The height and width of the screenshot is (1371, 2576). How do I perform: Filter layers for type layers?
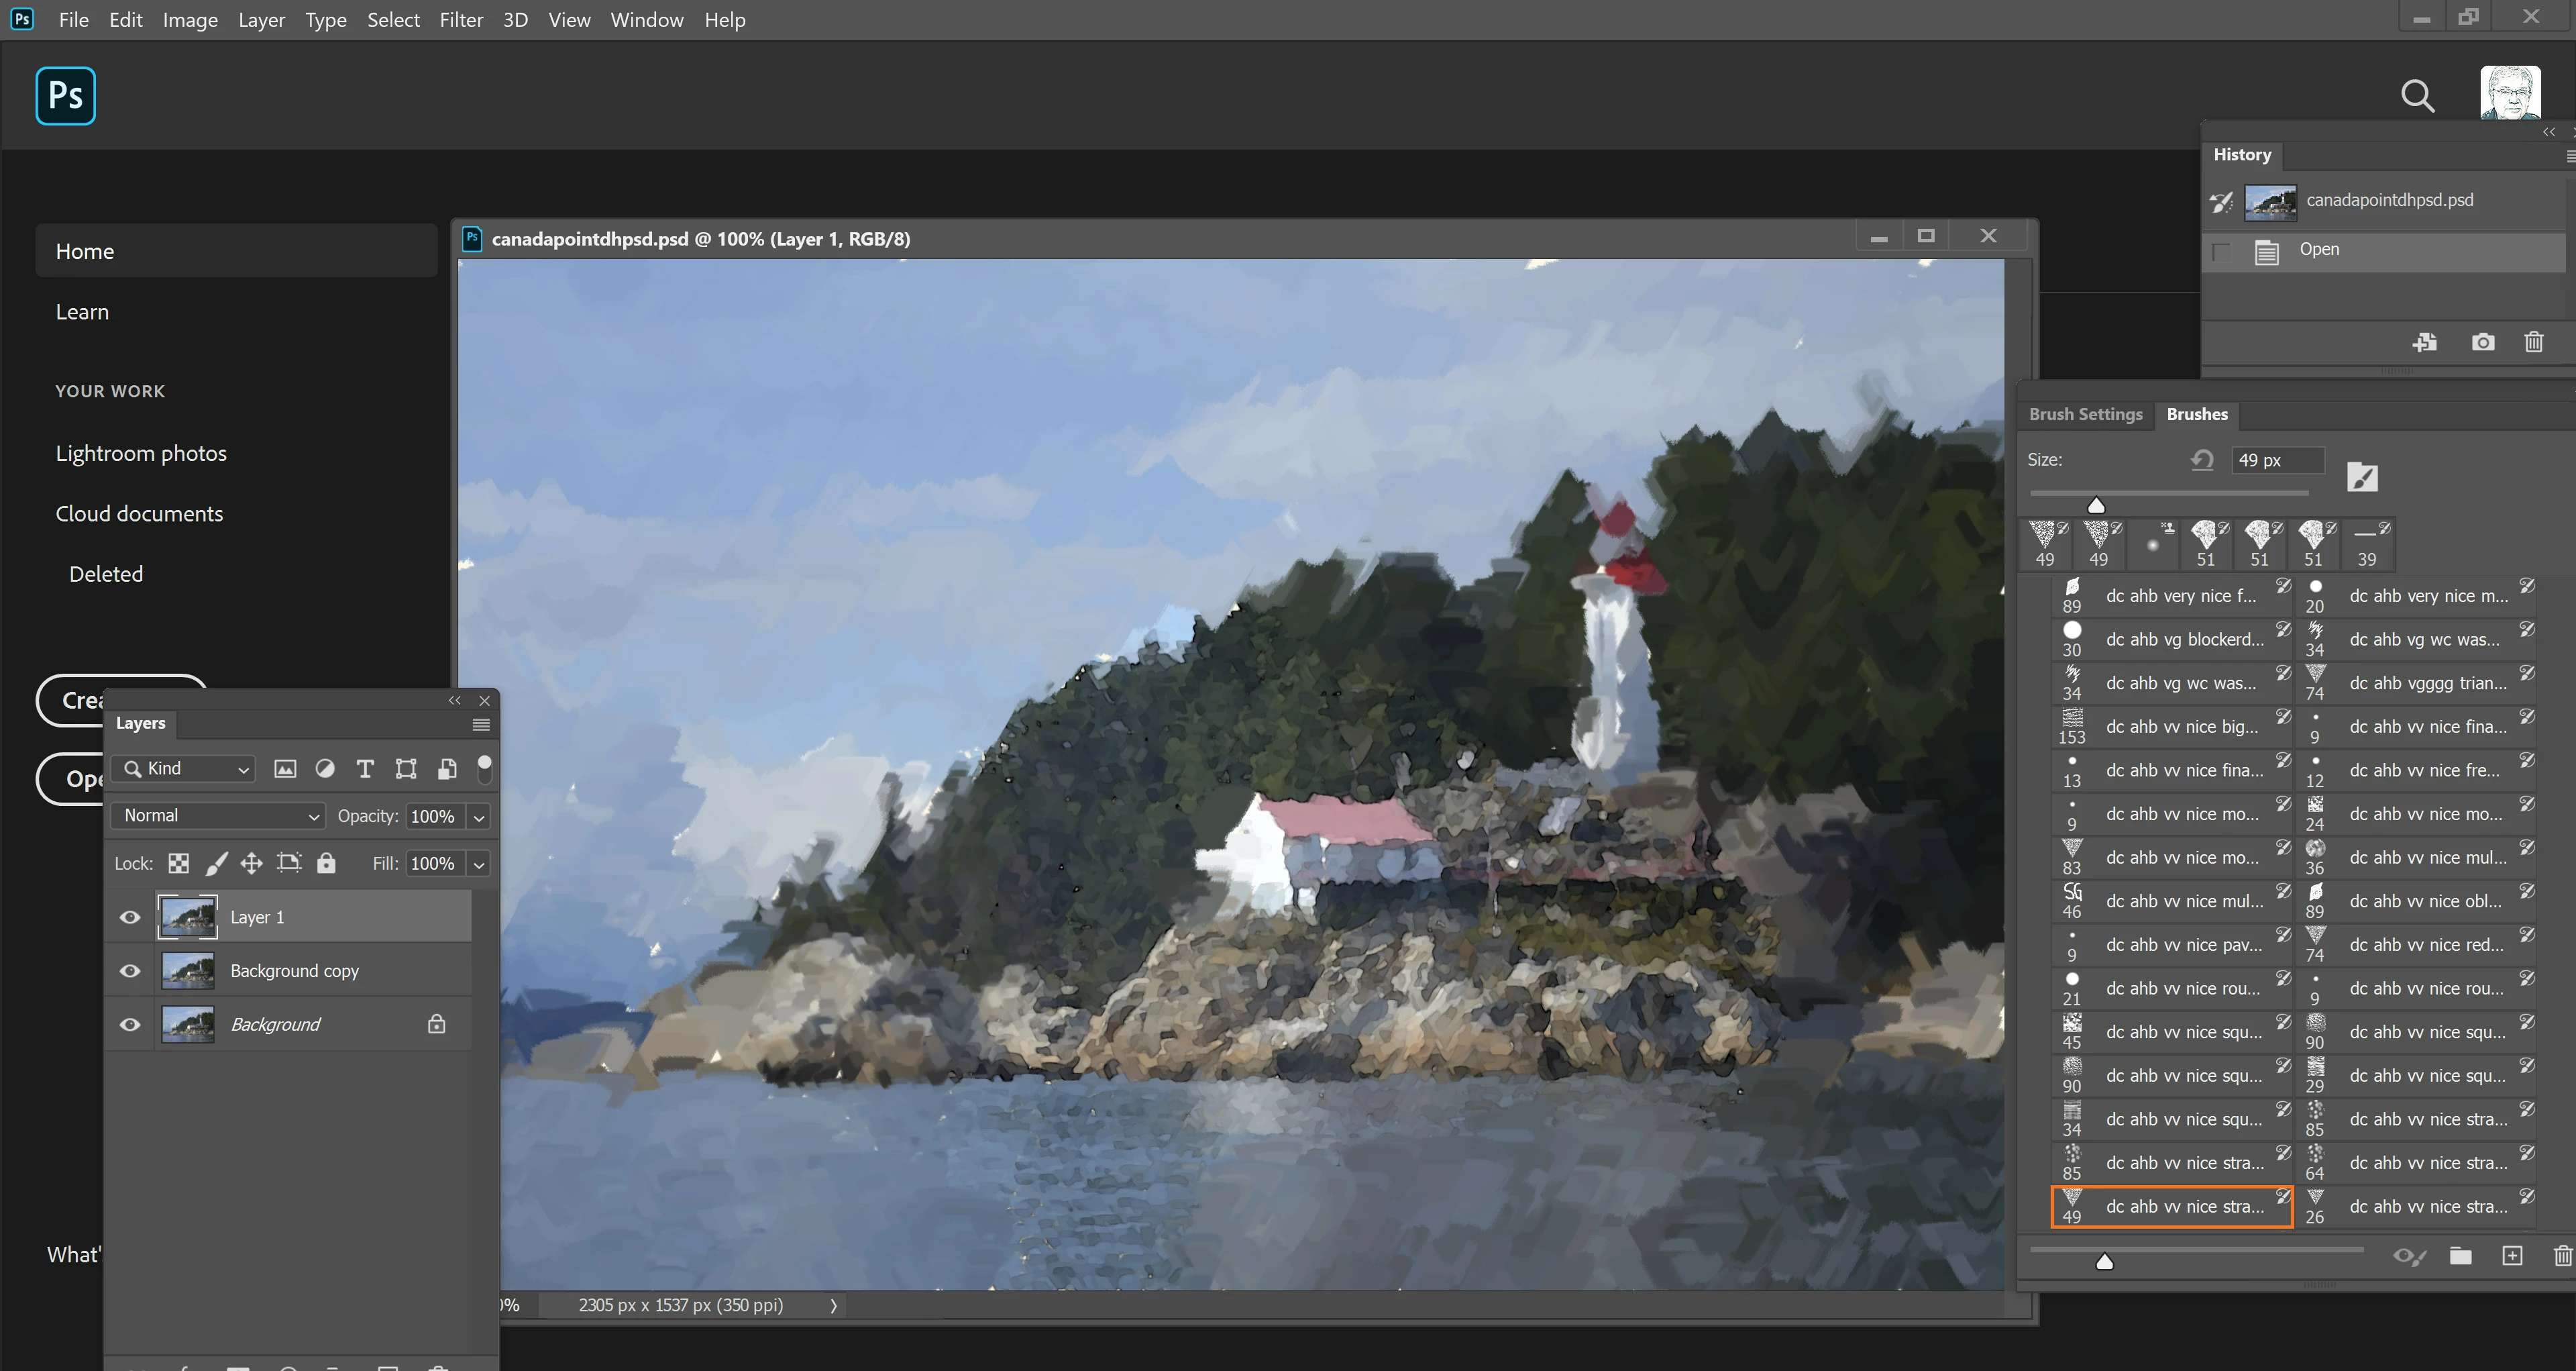pyautogui.click(x=365, y=768)
